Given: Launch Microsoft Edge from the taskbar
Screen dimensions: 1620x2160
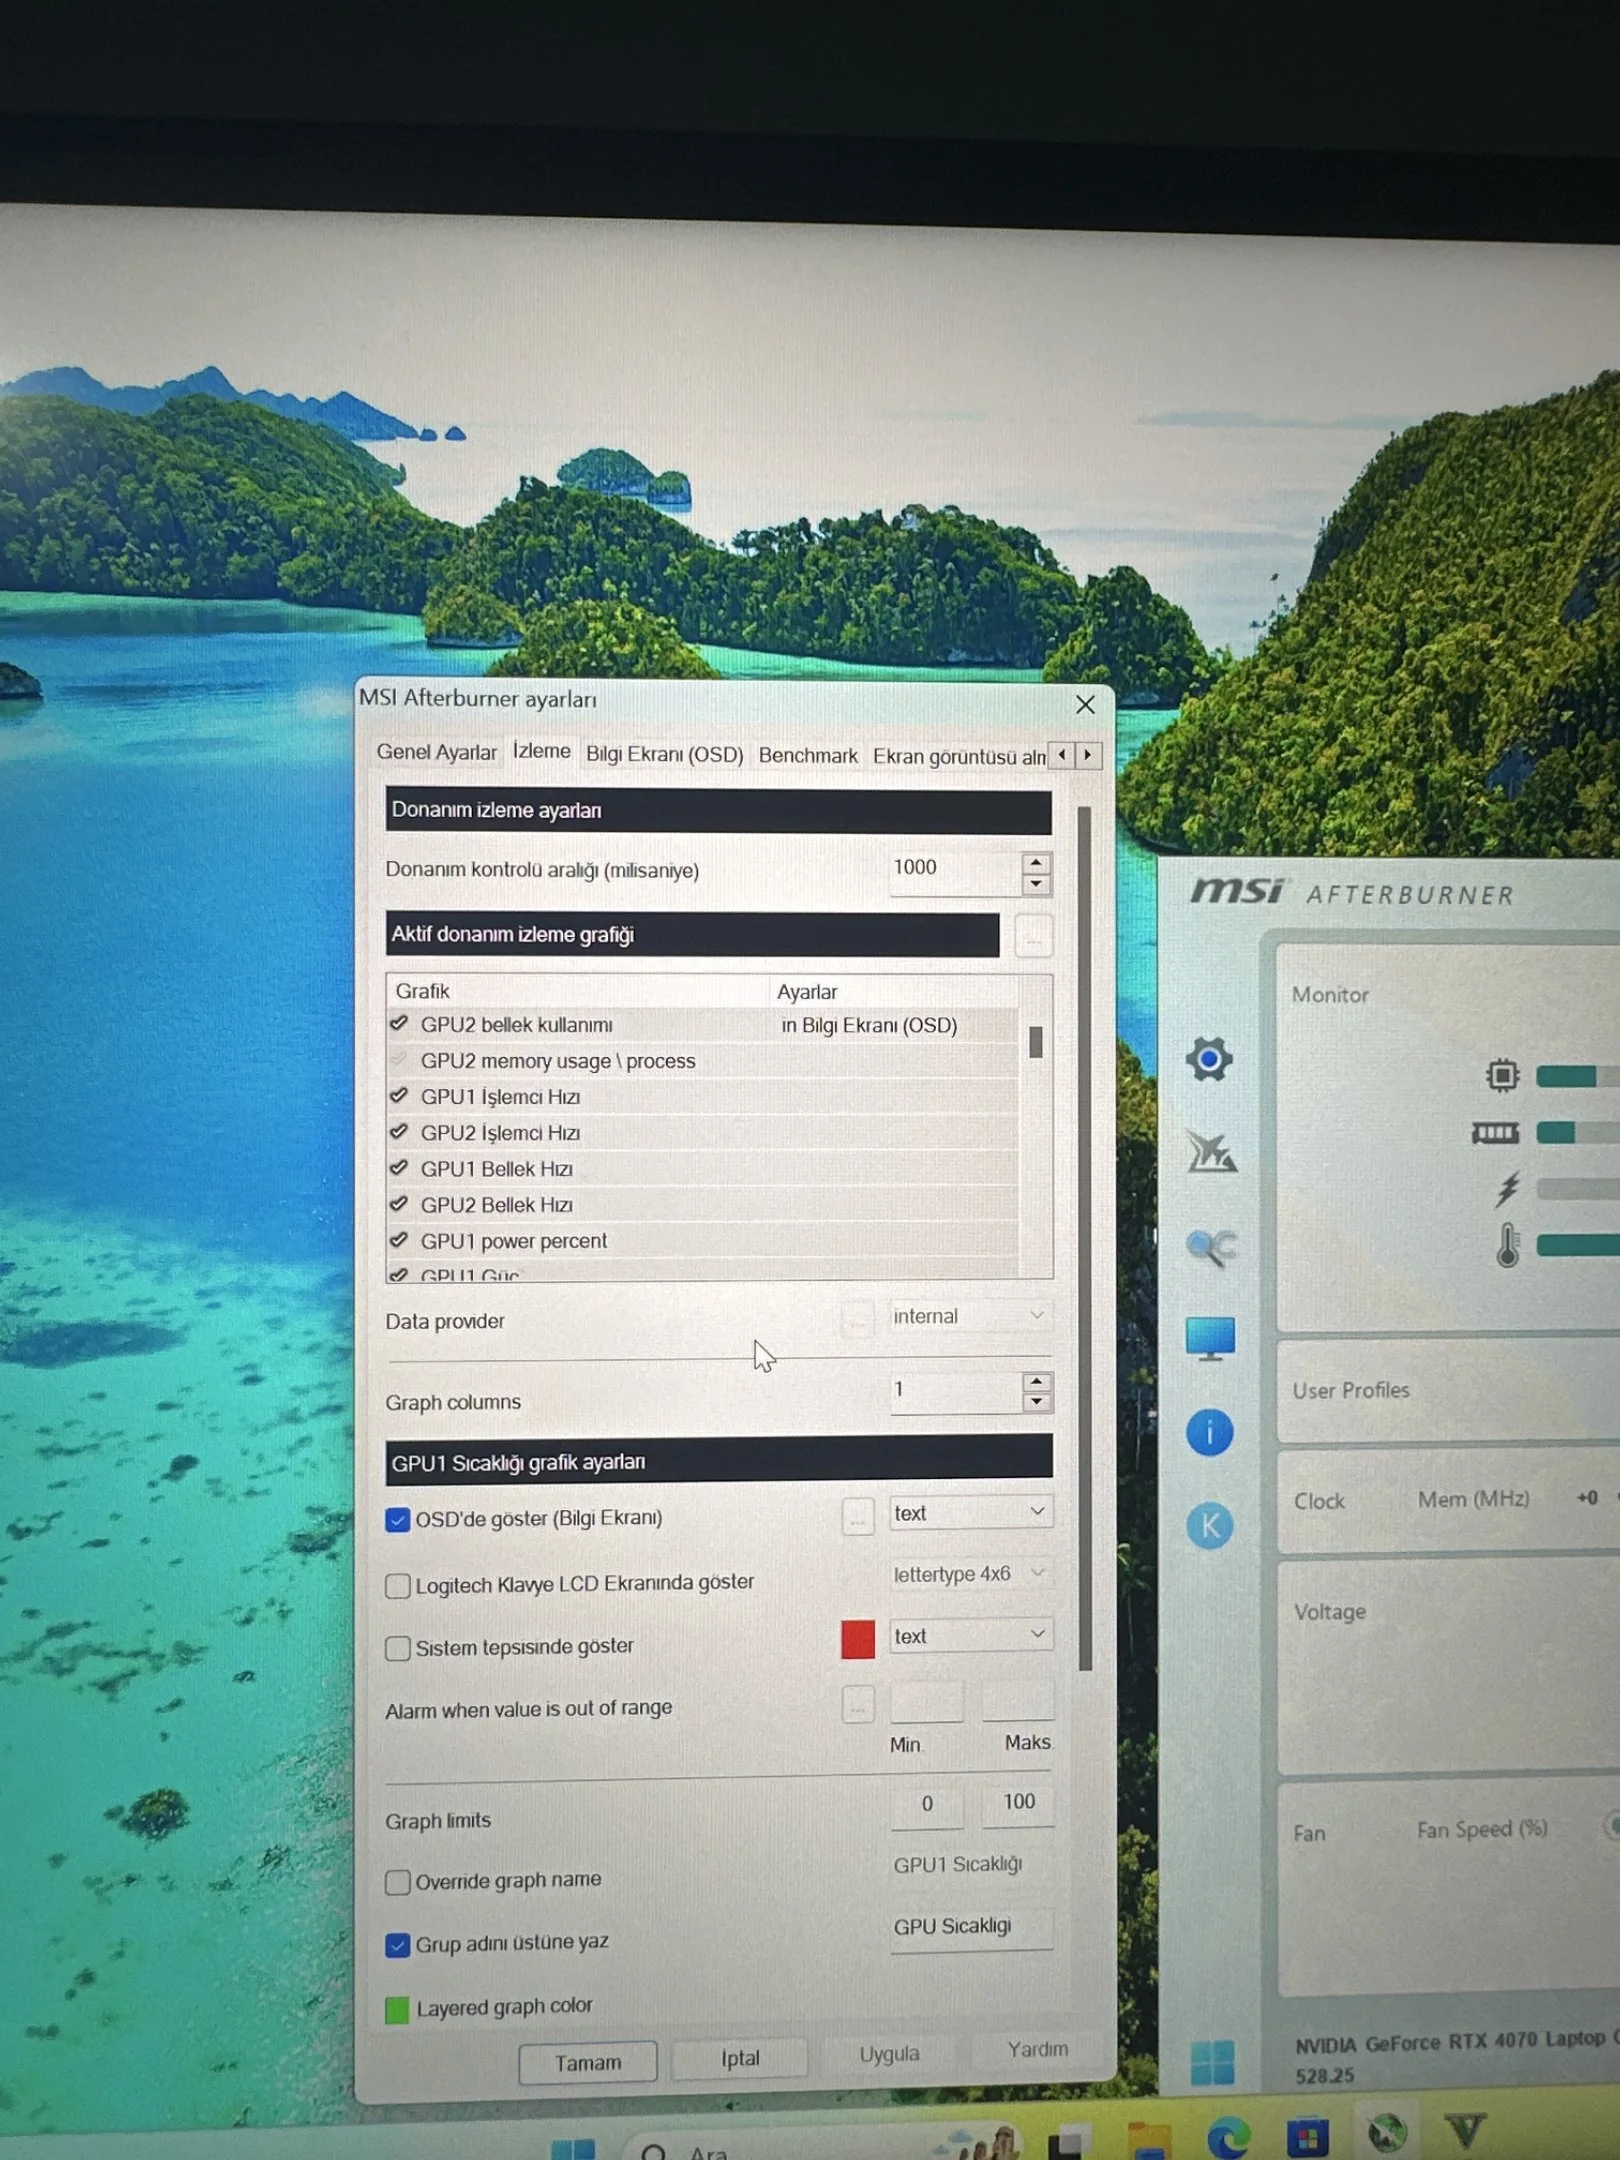Looking at the screenshot, I should tap(1228, 2139).
